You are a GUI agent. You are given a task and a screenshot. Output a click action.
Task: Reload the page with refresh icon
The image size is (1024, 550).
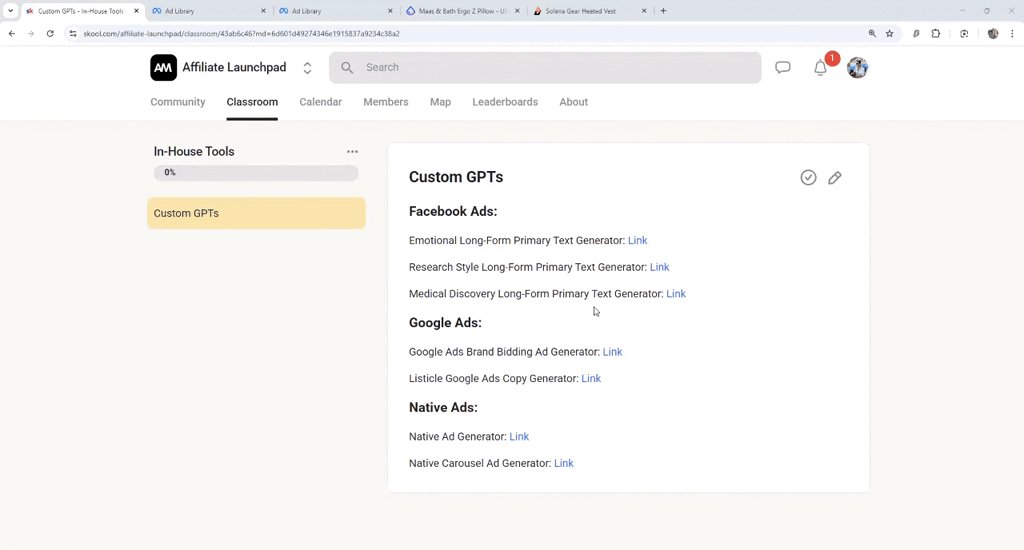click(50, 33)
